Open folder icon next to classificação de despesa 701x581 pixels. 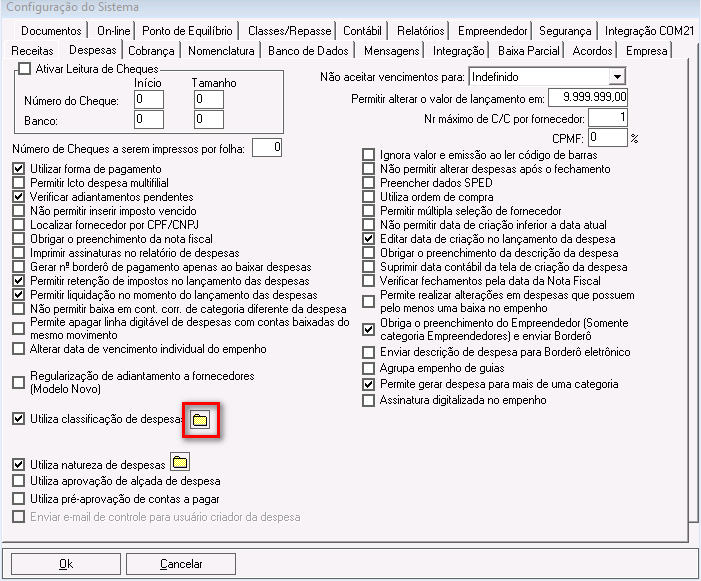(x=200, y=420)
